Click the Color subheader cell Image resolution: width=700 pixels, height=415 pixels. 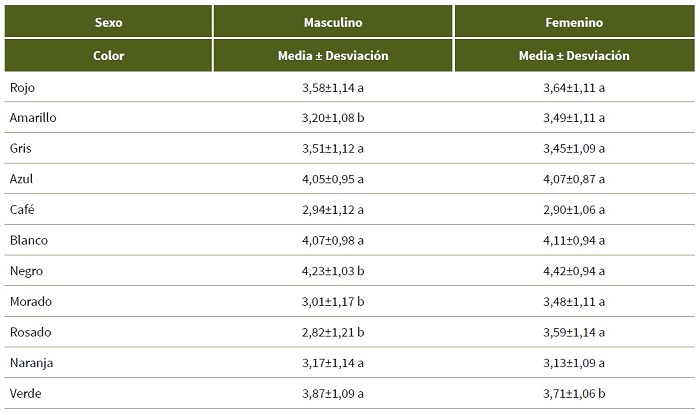pyautogui.click(x=108, y=56)
